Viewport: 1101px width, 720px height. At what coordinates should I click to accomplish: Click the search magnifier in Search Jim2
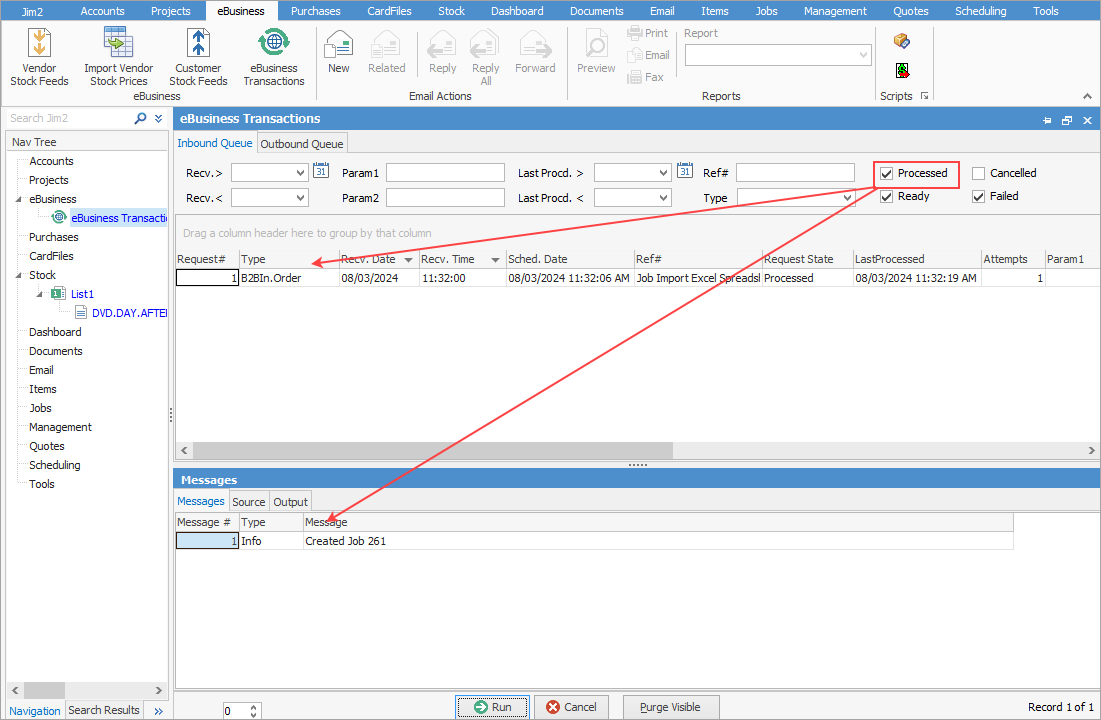[140, 118]
